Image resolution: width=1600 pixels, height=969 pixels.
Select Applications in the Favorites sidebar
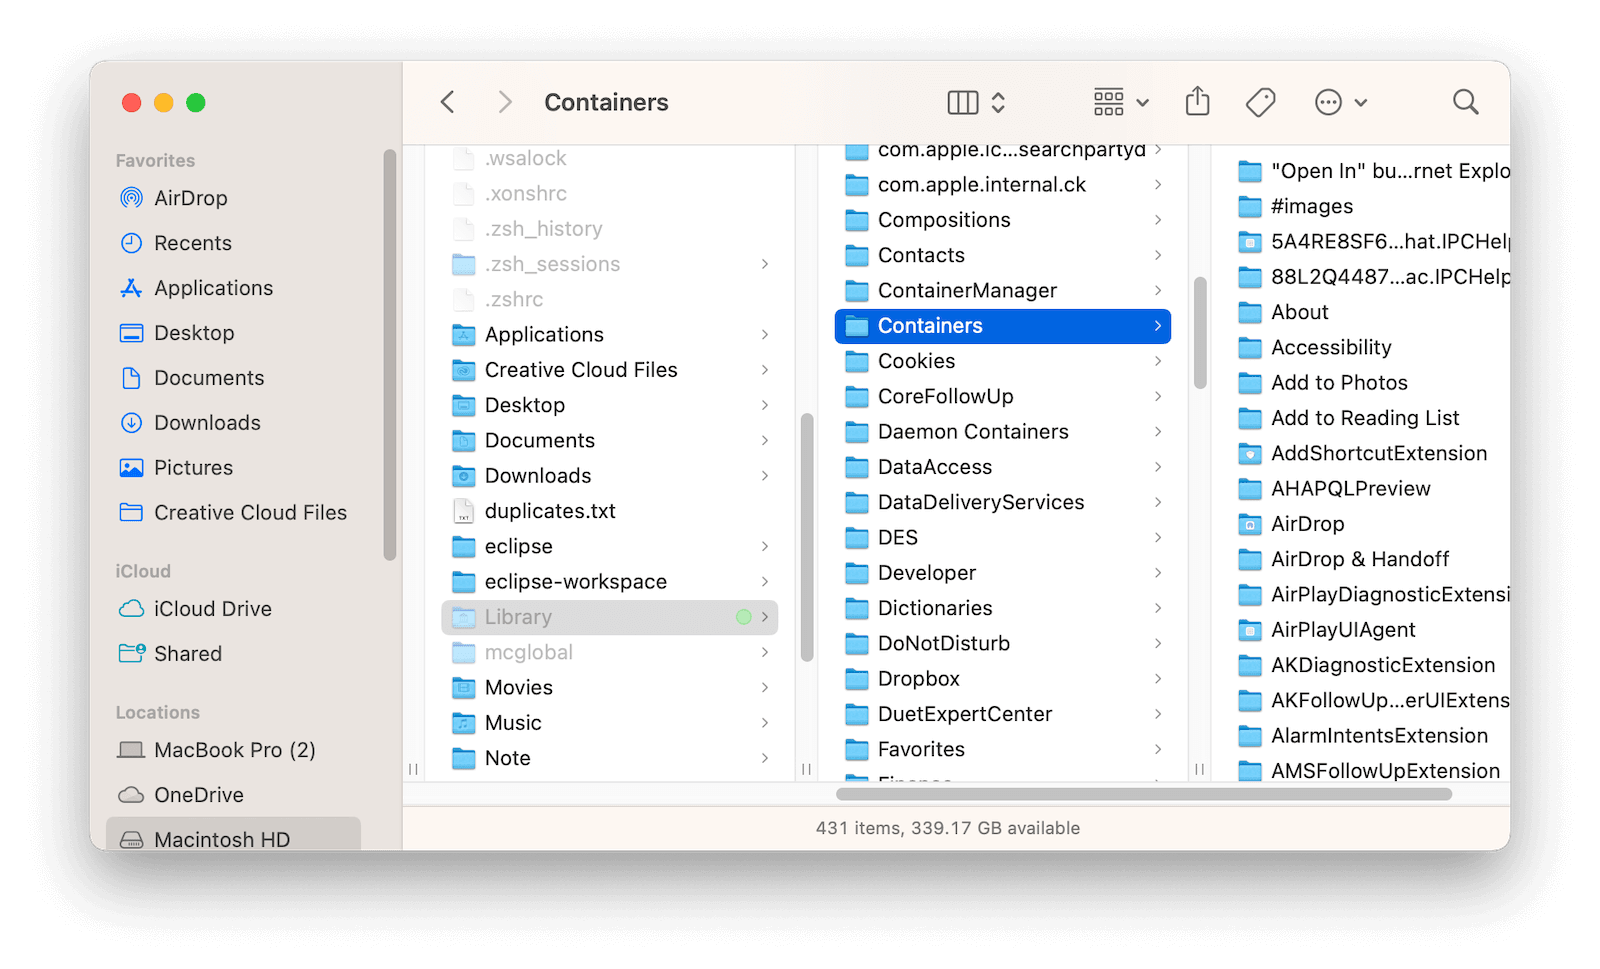tap(213, 288)
